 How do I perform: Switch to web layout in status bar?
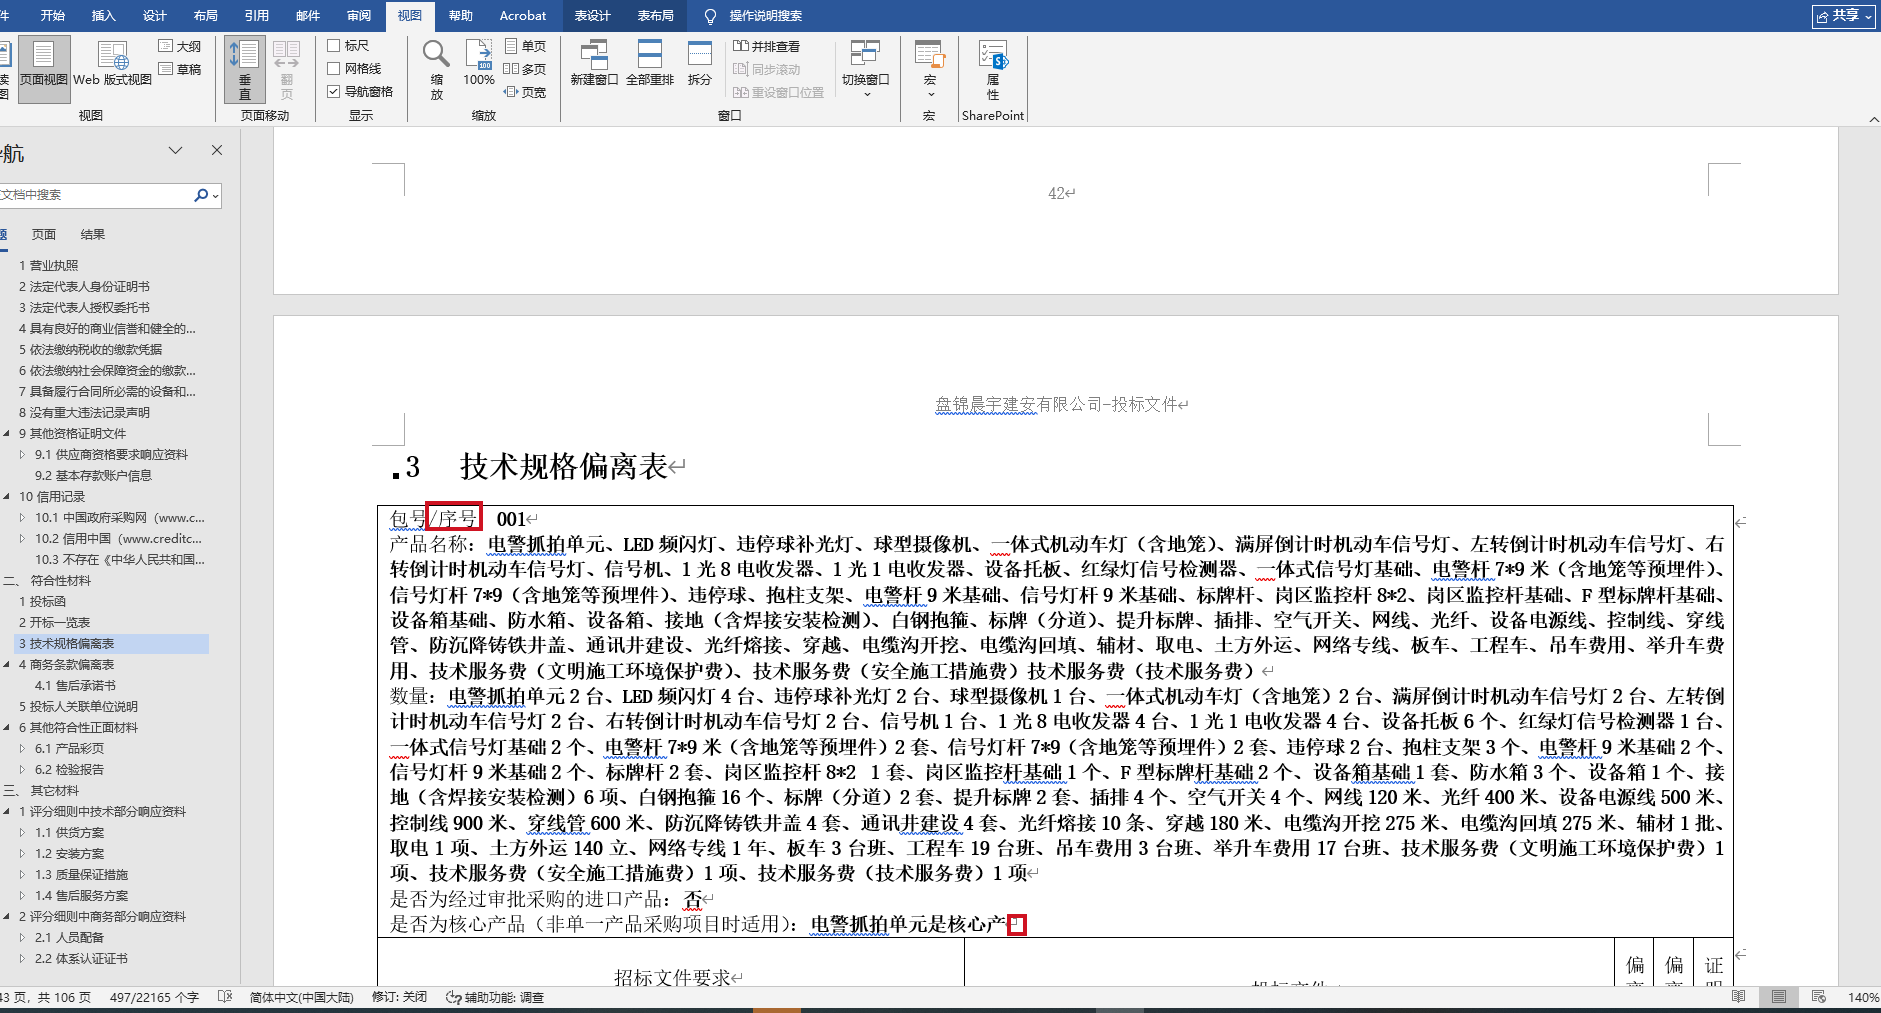tap(1819, 997)
